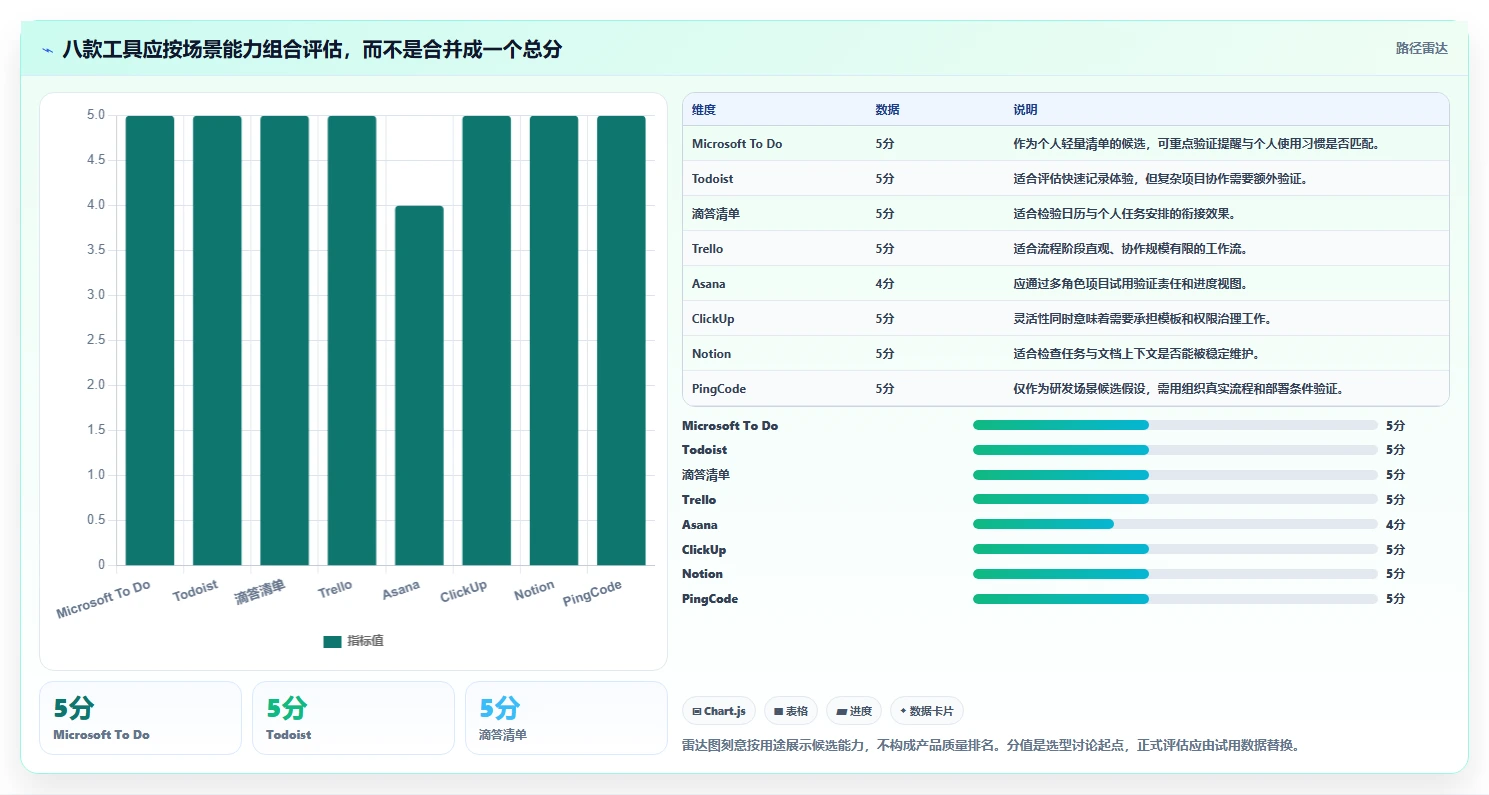Click the 维度 column header
Viewport: 1489px width, 795px height.
point(704,110)
